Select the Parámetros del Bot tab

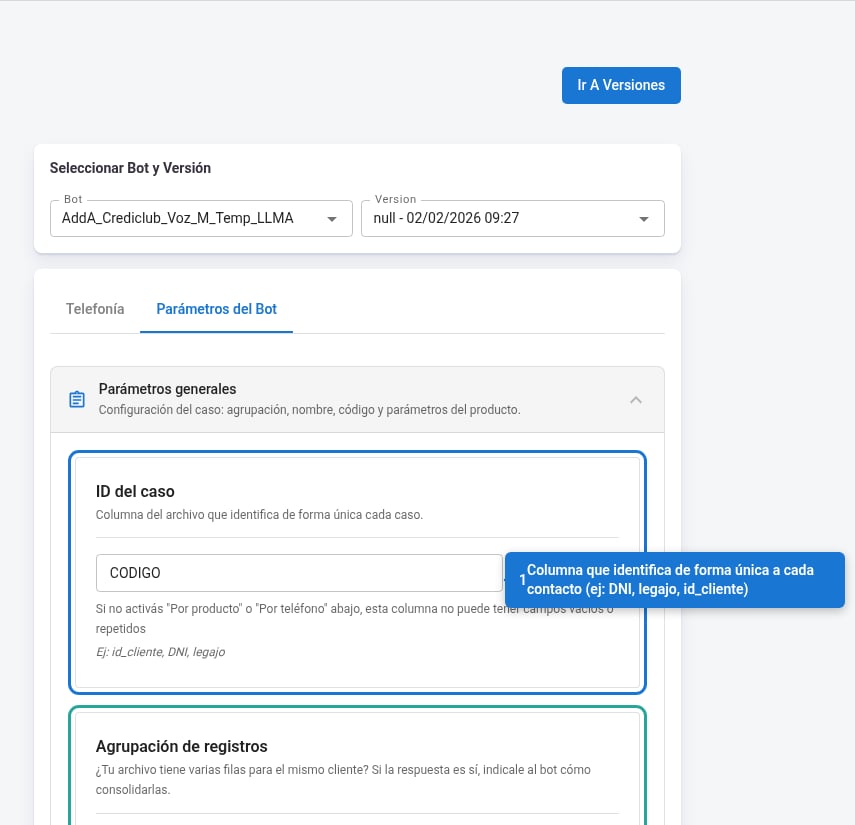216,309
